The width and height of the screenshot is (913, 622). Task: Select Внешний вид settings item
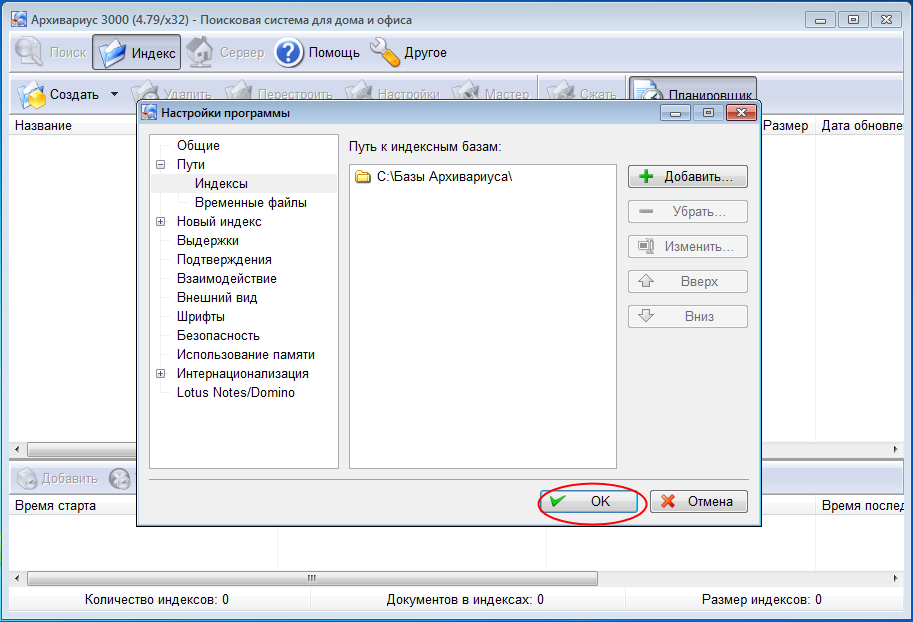click(x=217, y=297)
